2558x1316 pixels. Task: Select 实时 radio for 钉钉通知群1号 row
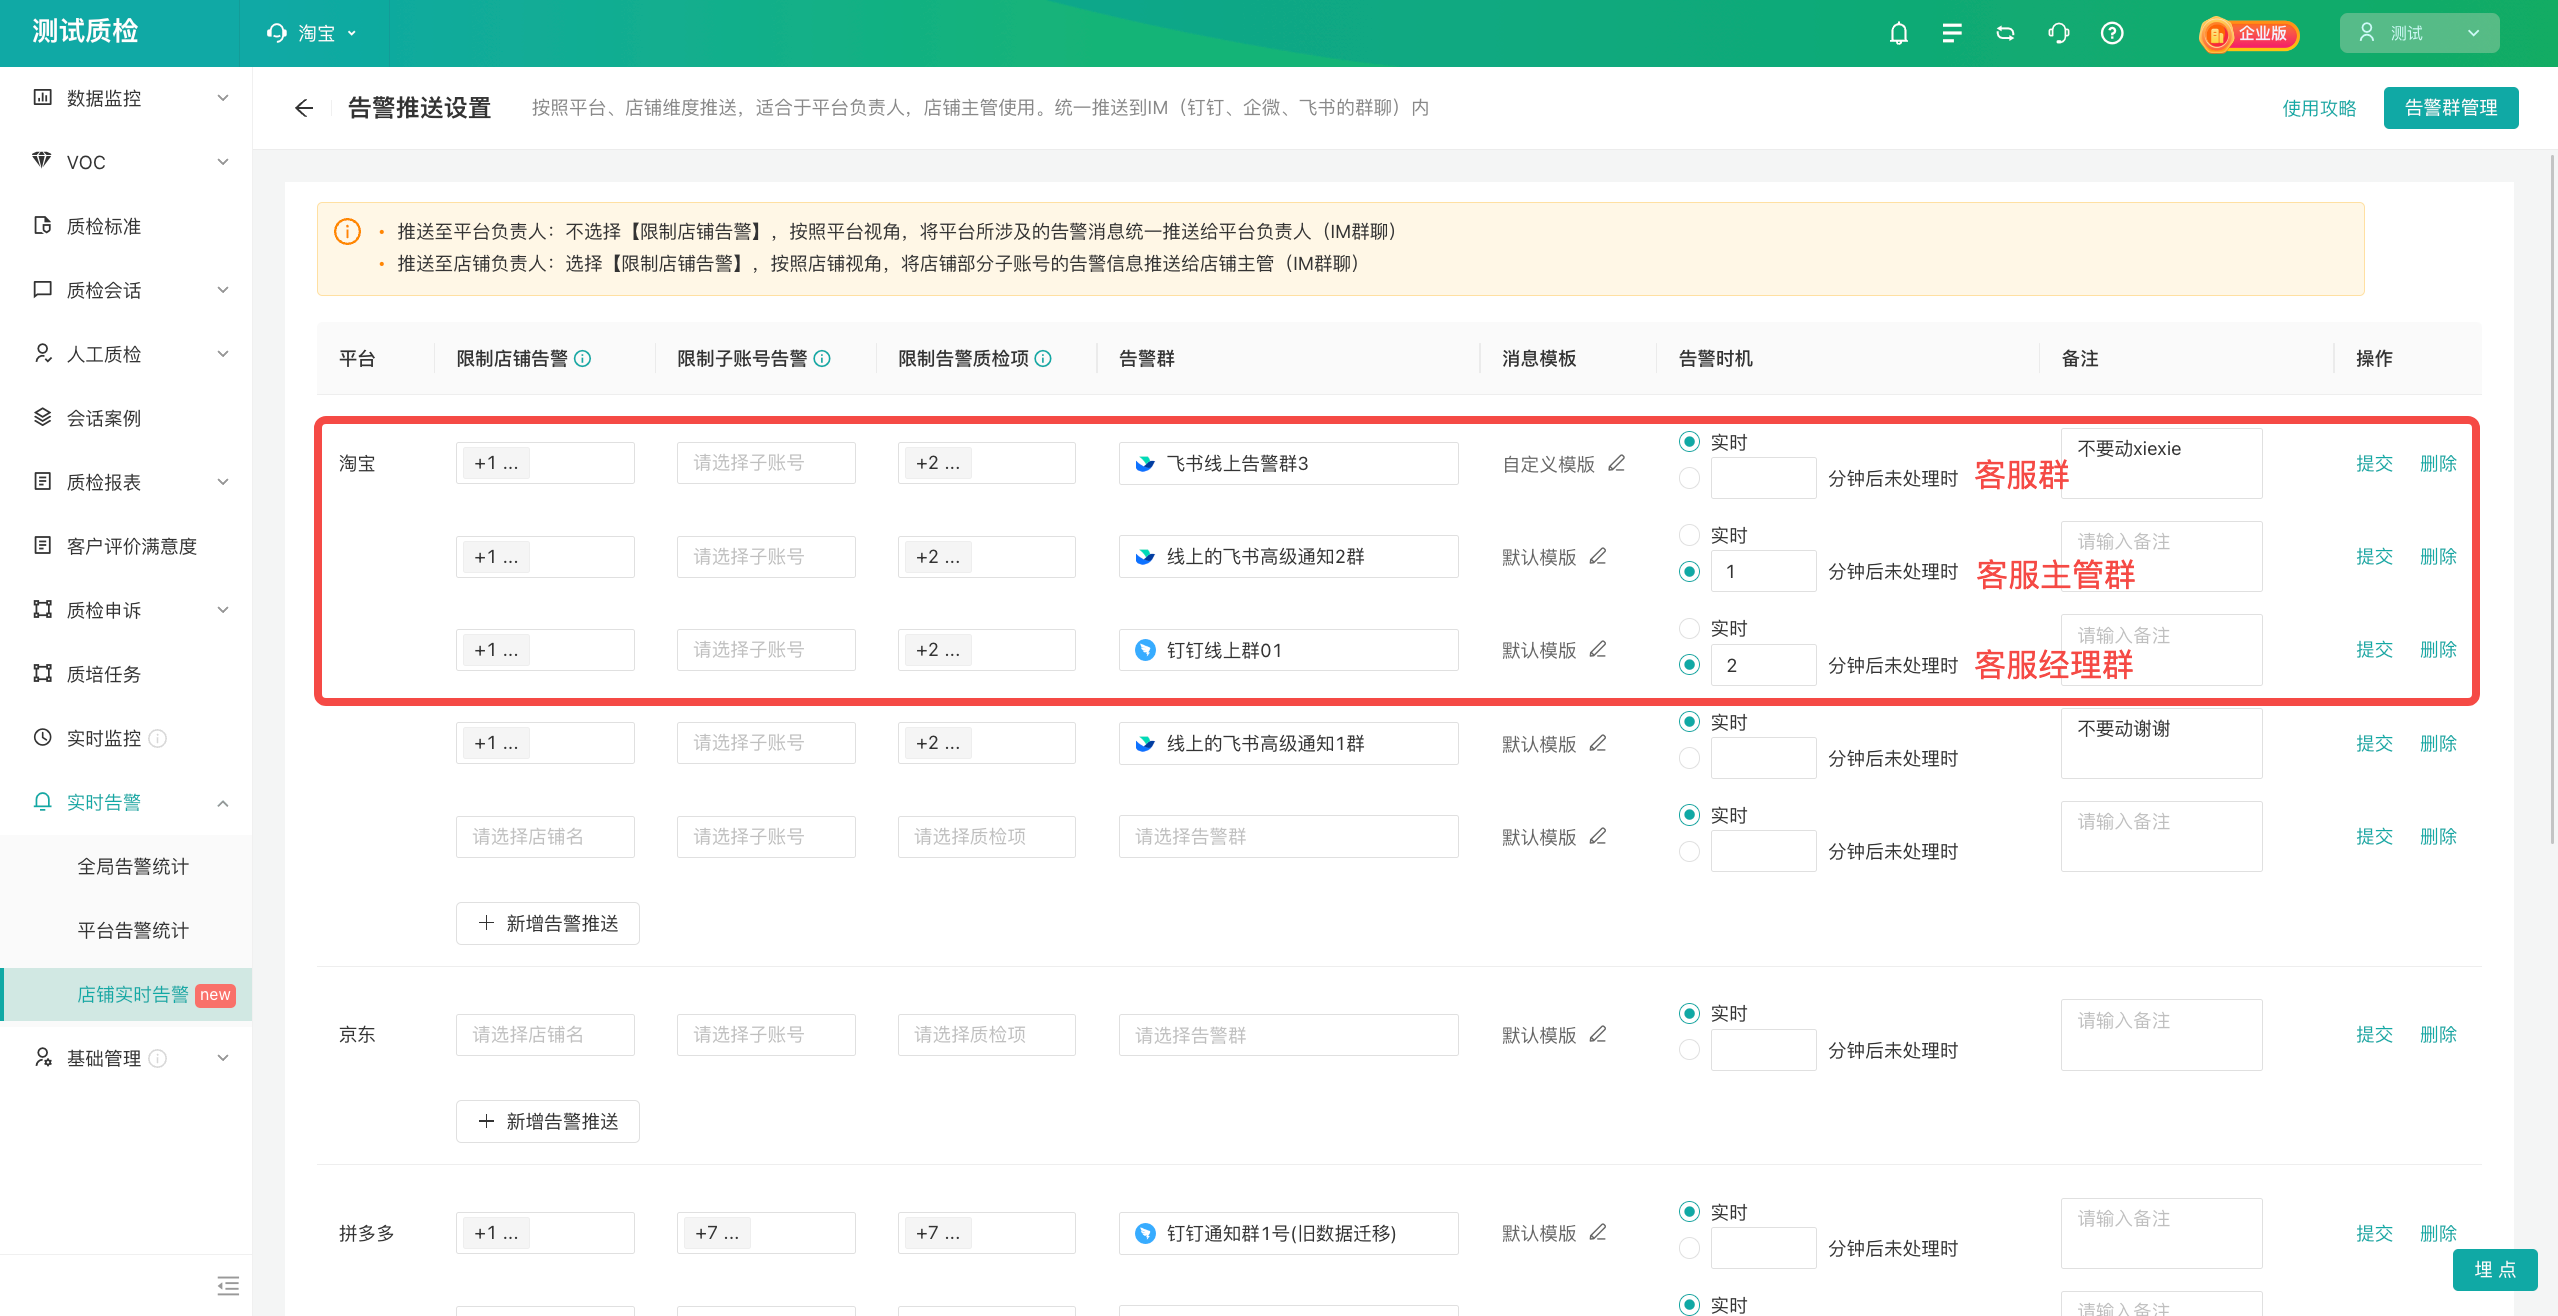1690,1212
